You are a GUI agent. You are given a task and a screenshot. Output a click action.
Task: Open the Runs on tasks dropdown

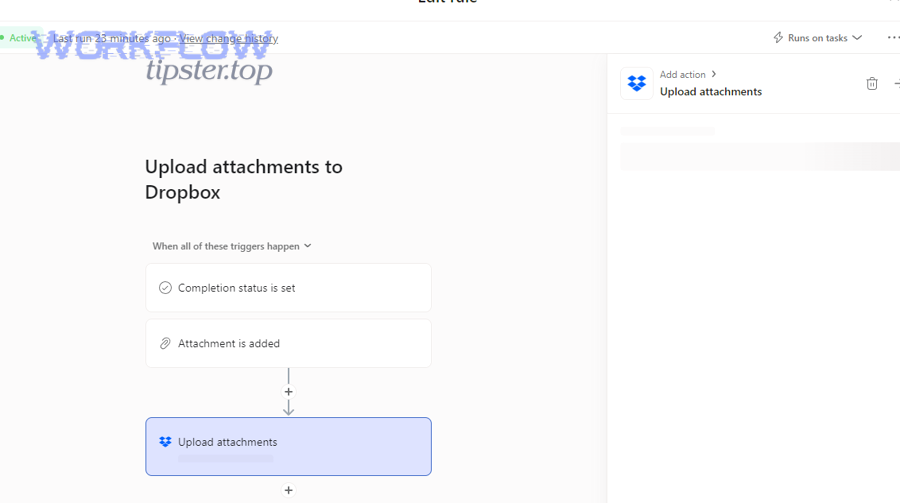pos(818,38)
